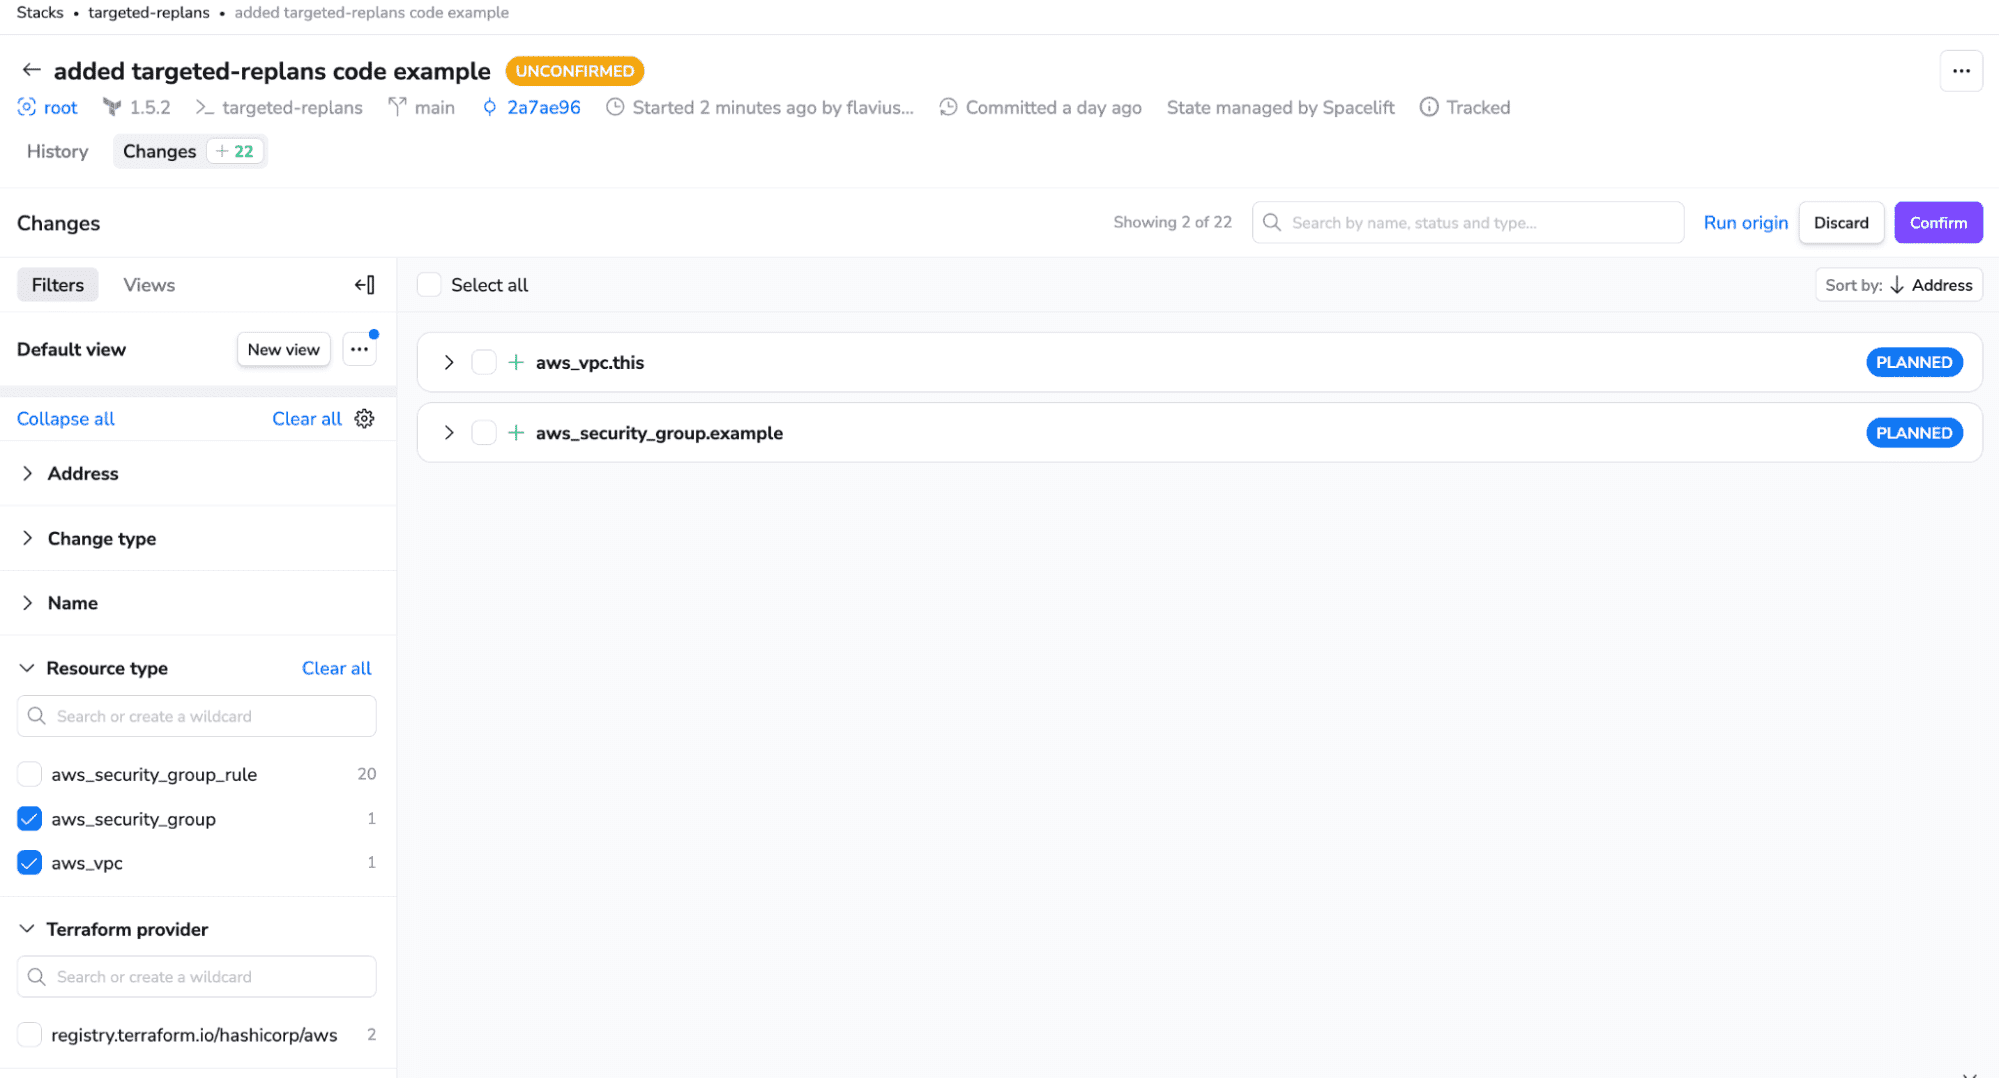
Task: Uncheck the aws_security_group filter
Action: click(x=30, y=819)
